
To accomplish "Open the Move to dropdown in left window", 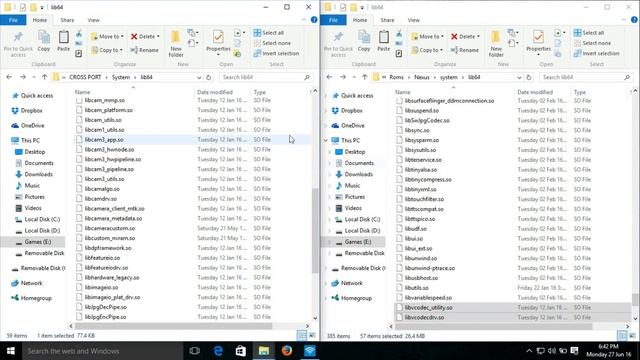I will (107, 36).
